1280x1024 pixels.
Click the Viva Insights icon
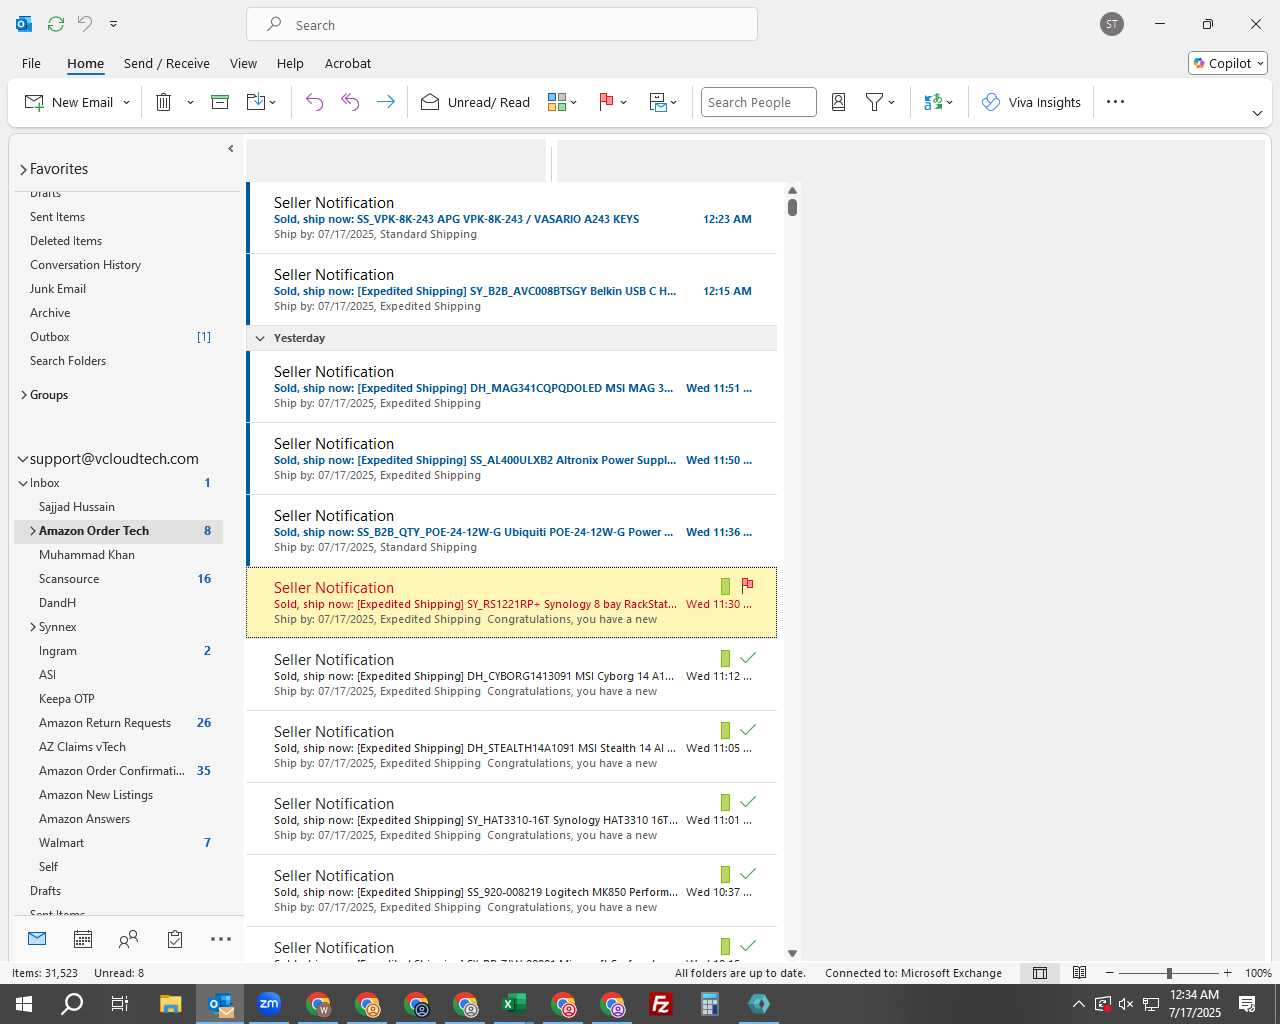pos(991,102)
